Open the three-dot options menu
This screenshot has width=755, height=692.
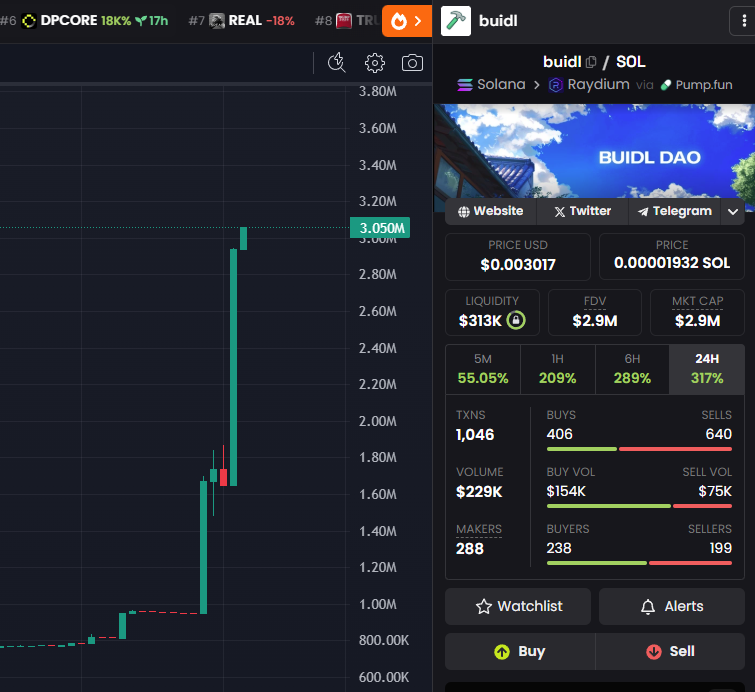743,21
